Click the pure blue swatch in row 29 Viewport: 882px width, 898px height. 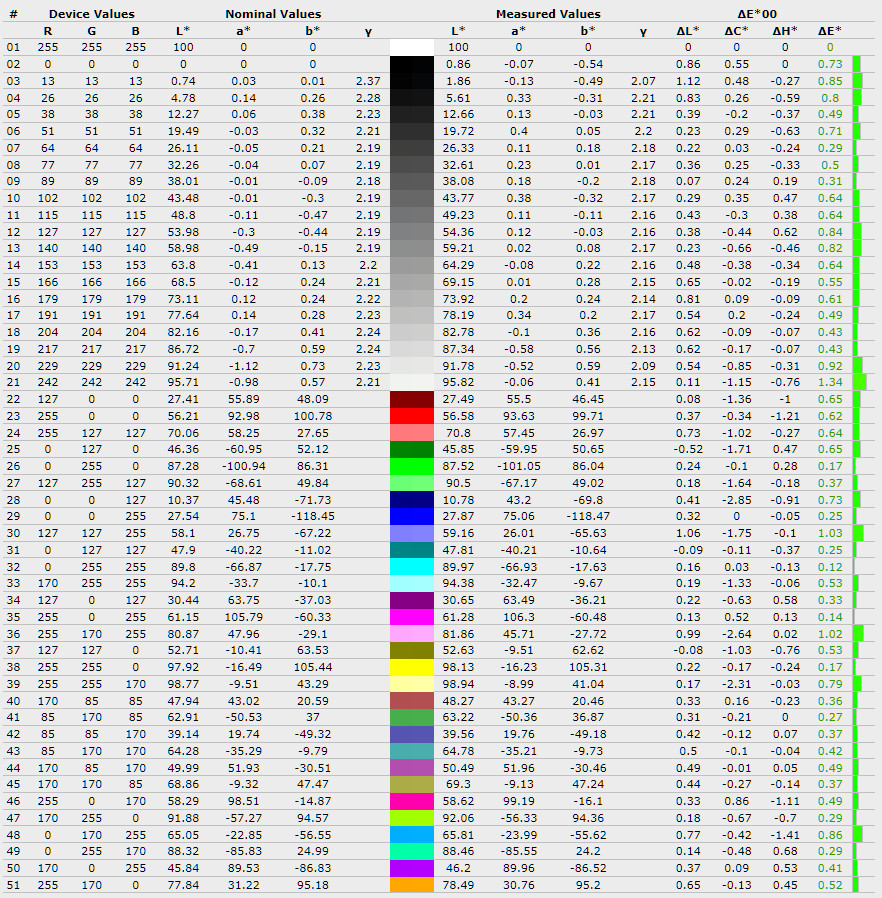[x=411, y=516]
